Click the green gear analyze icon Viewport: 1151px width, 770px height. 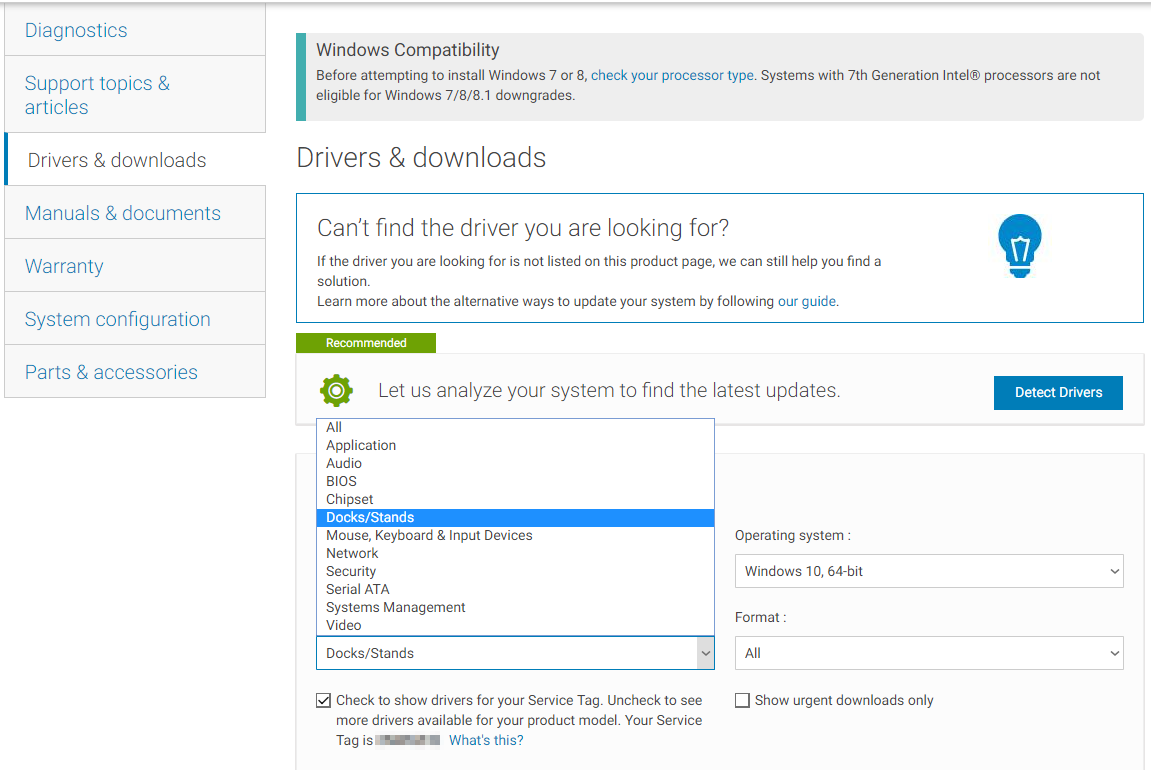[336, 390]
